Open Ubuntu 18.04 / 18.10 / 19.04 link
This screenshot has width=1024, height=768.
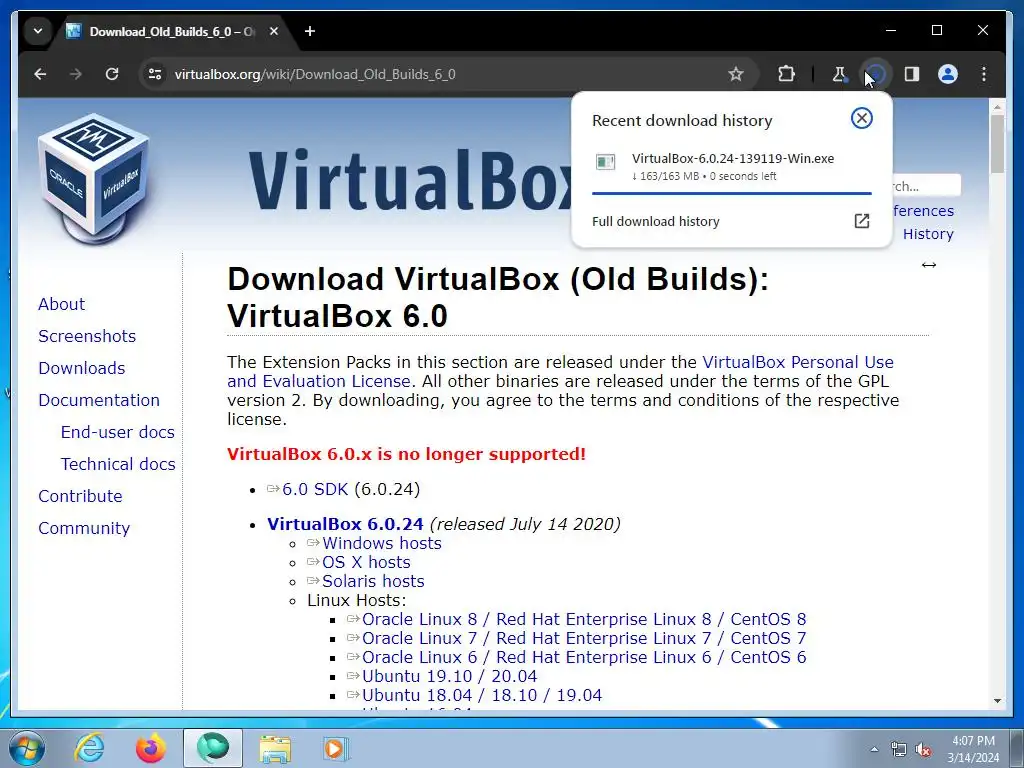482,695
